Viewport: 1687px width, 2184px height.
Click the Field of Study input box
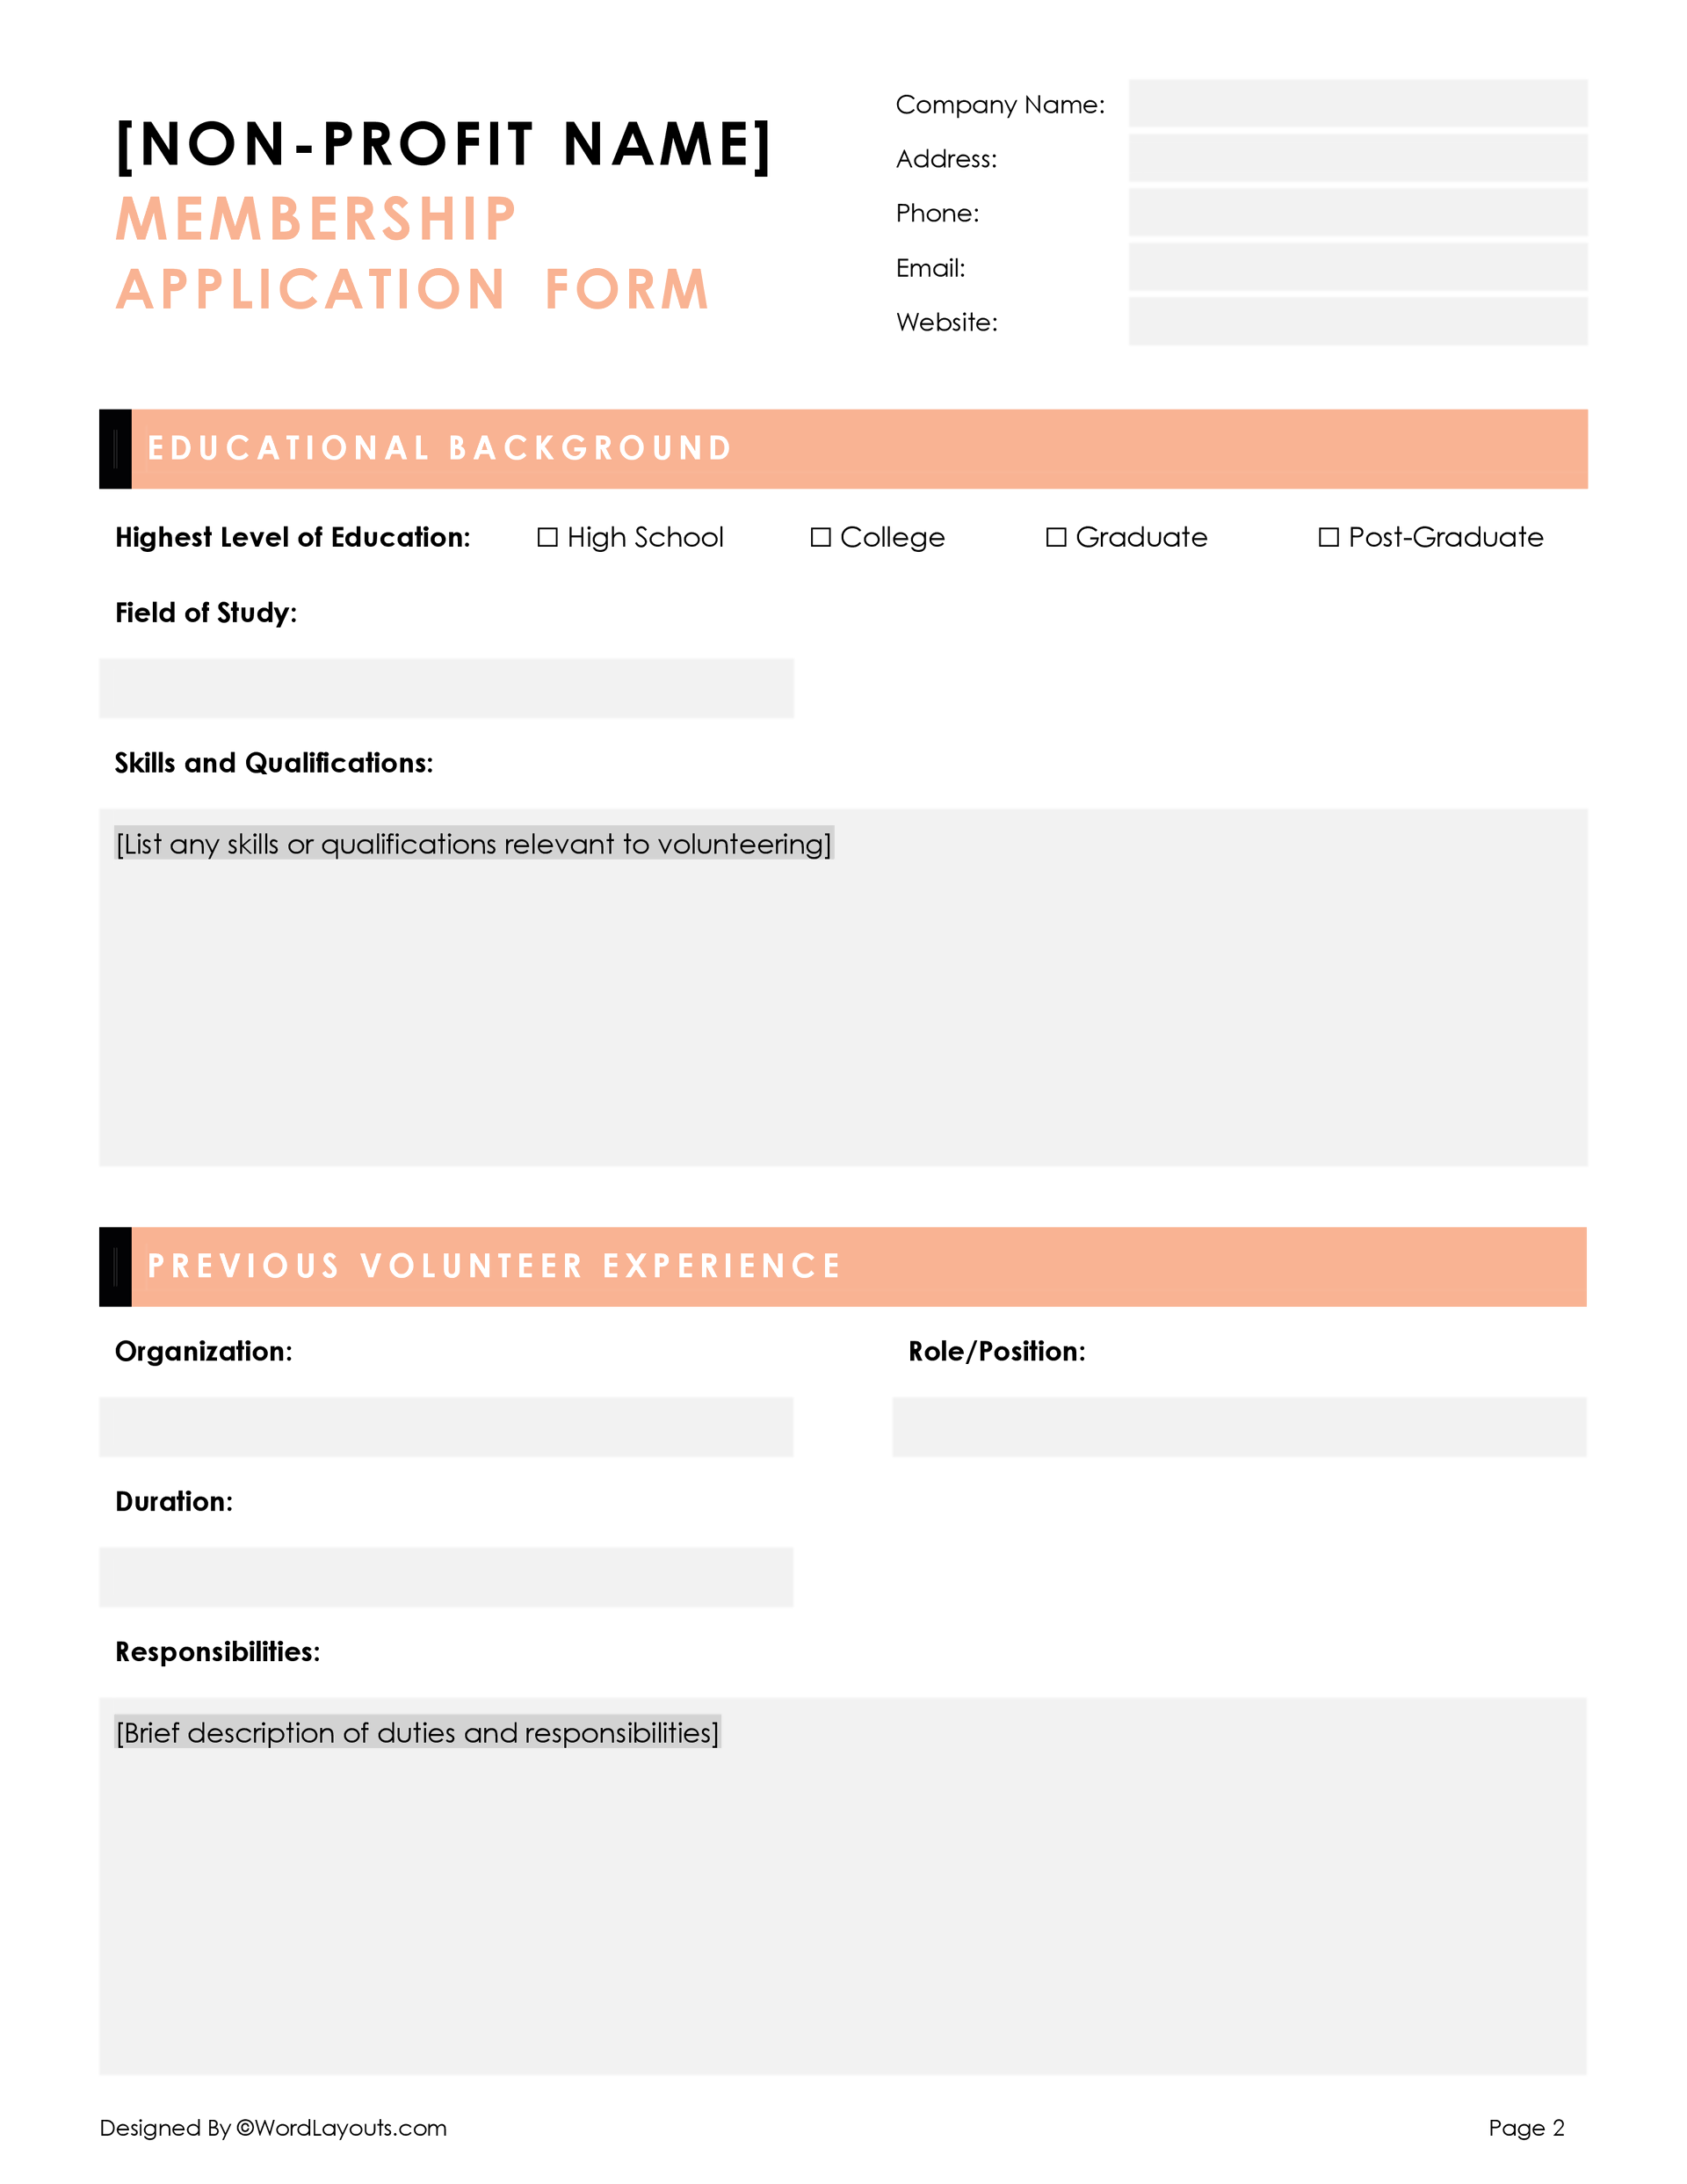[446, 688]
